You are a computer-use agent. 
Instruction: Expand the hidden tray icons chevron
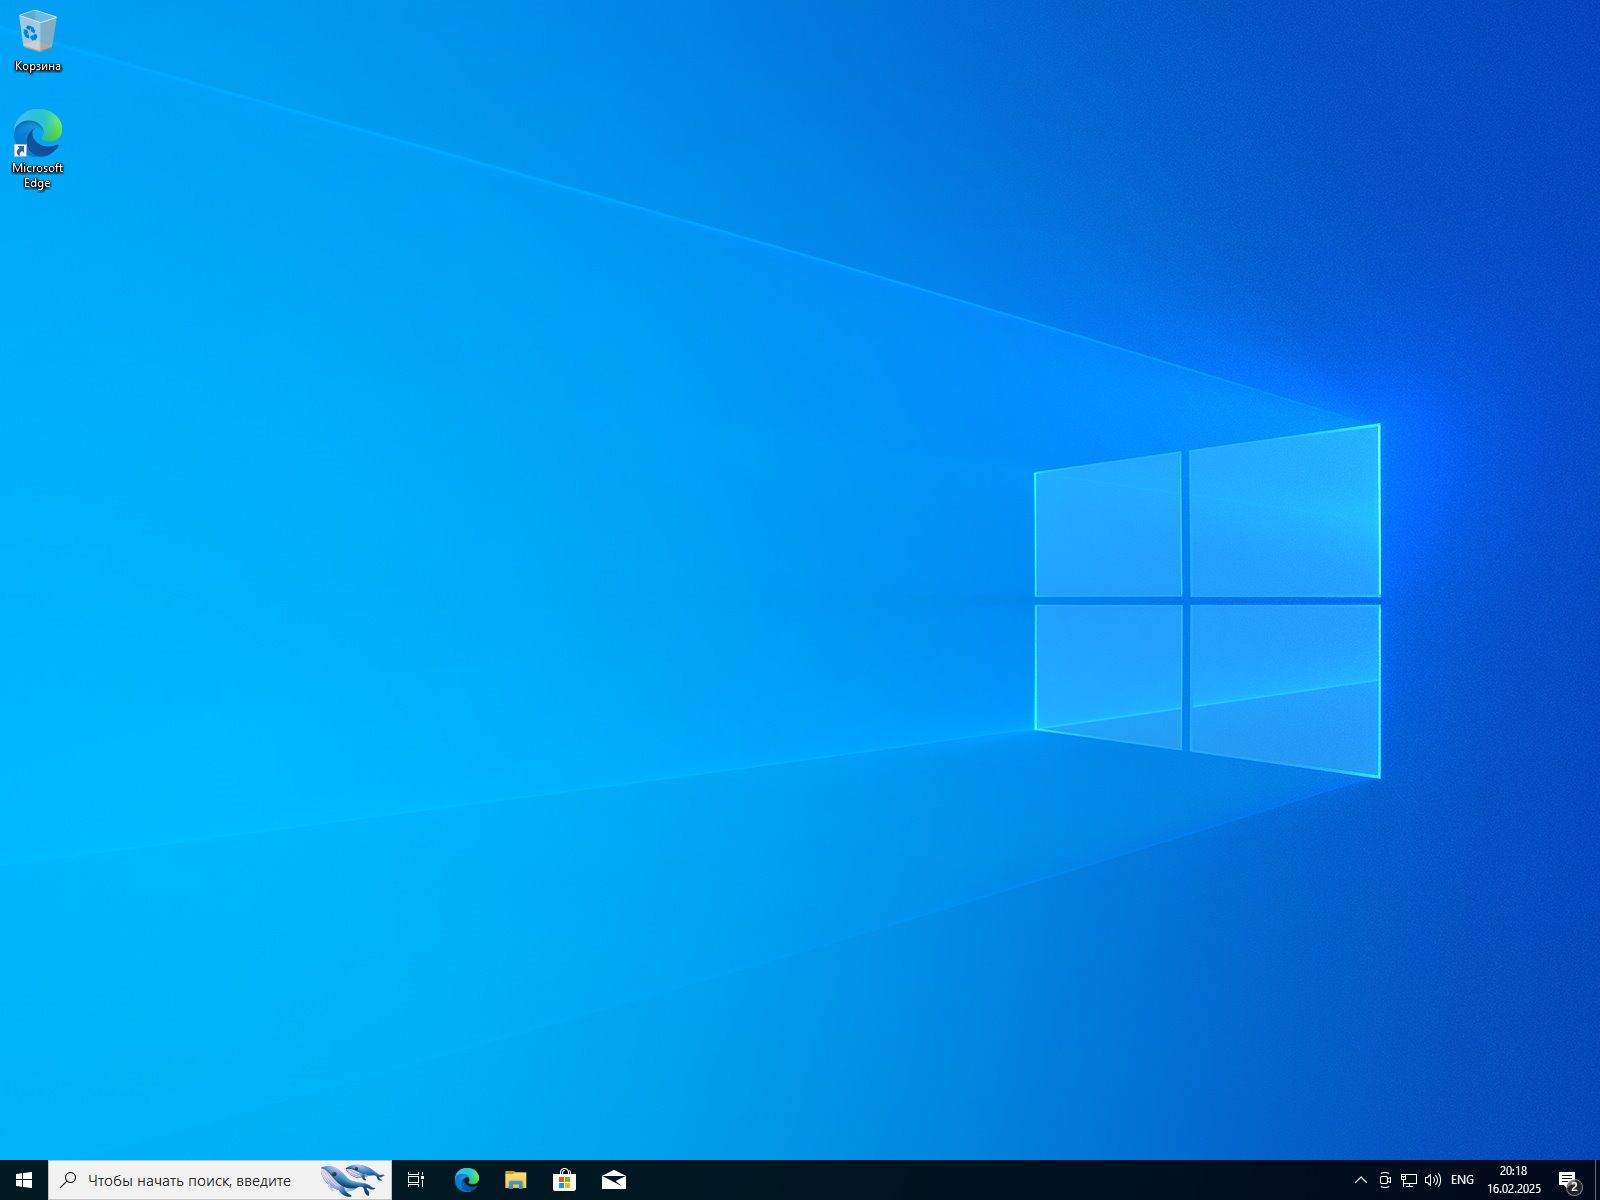tap(1360, 1180)
